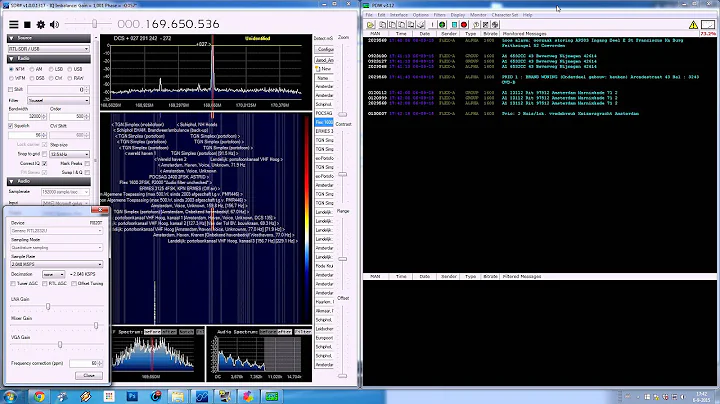
Task: Click PDW cyan square toolbar icon
Action: tap(454, 25)
